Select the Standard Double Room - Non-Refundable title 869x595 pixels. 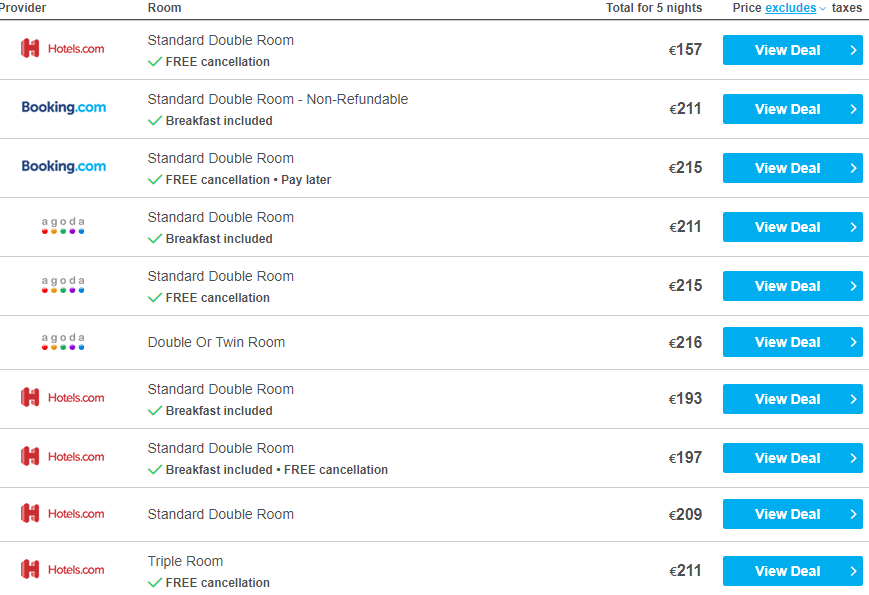click(278, 99)
